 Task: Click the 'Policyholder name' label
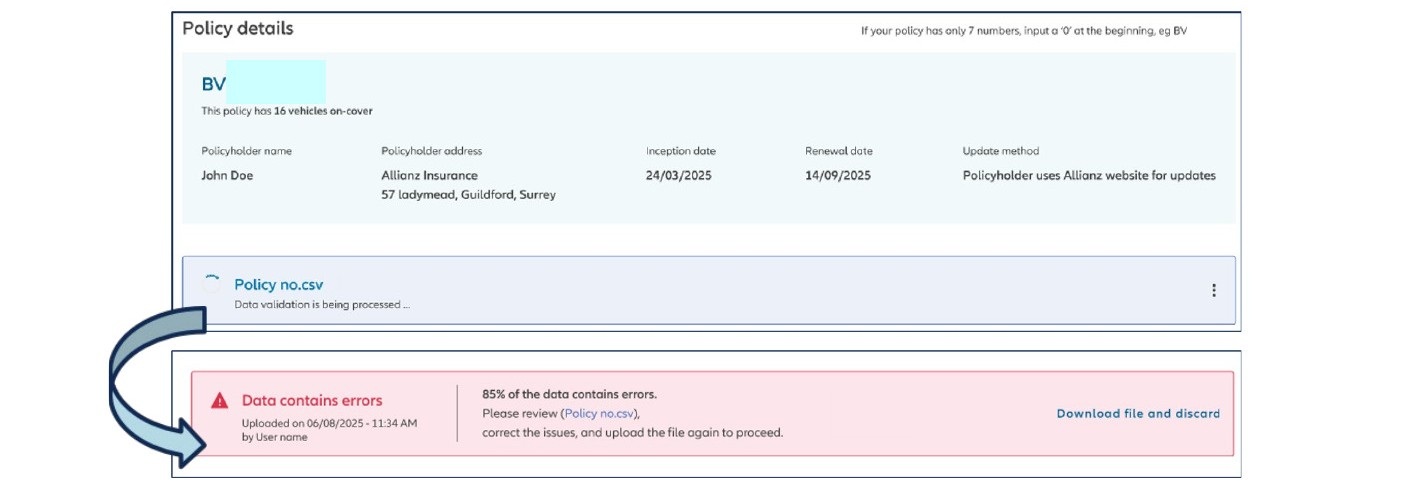coord(246,151)
